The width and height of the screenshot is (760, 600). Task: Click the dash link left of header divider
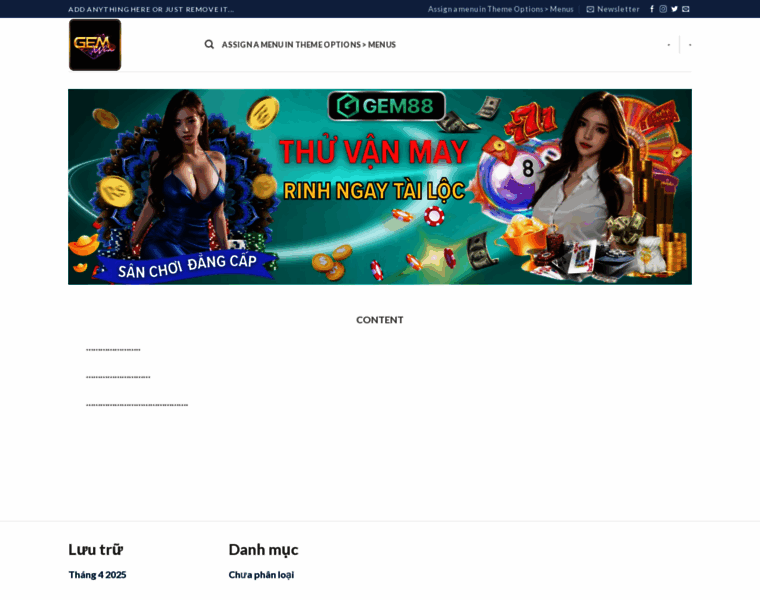(x=669, y=45)
